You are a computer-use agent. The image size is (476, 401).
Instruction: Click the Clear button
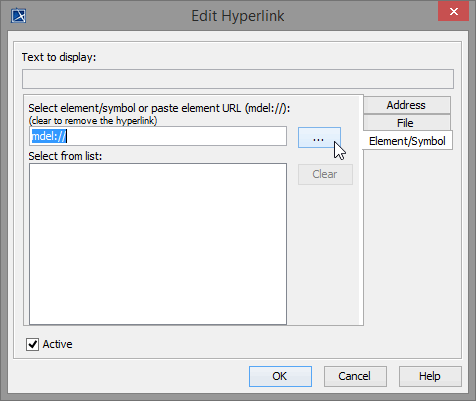click(x=325, y=174)
